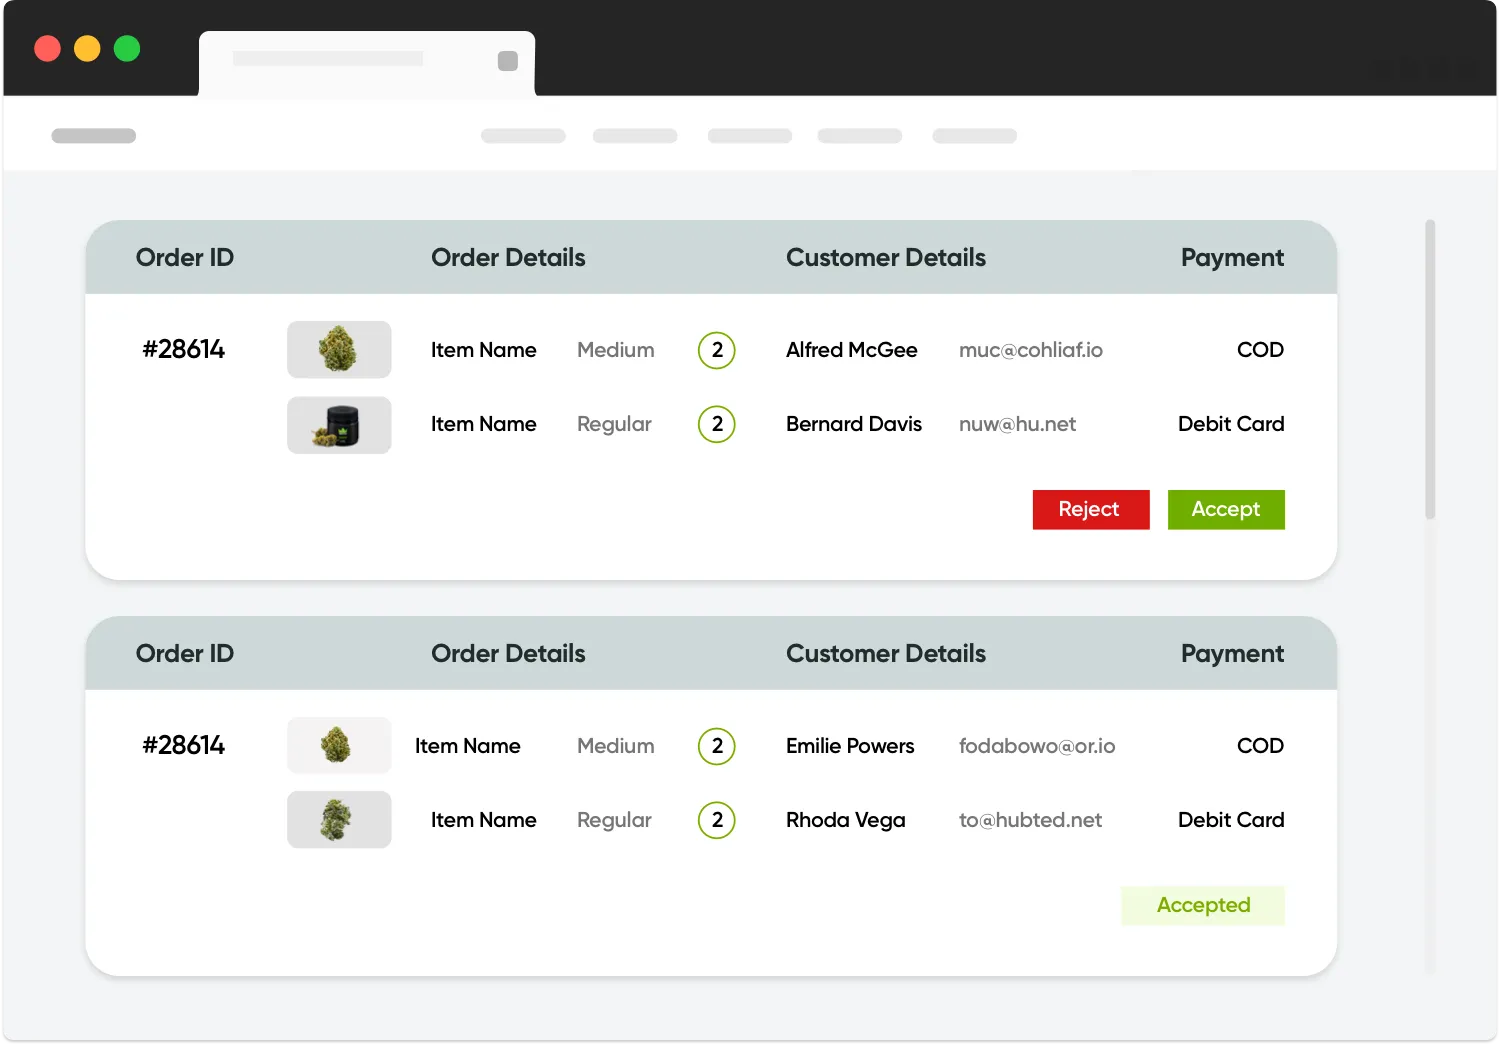Click quantity badge in Rhoda Vega row
The width and height of the screenshot is (1500, 1044).
tap(717, 820)
